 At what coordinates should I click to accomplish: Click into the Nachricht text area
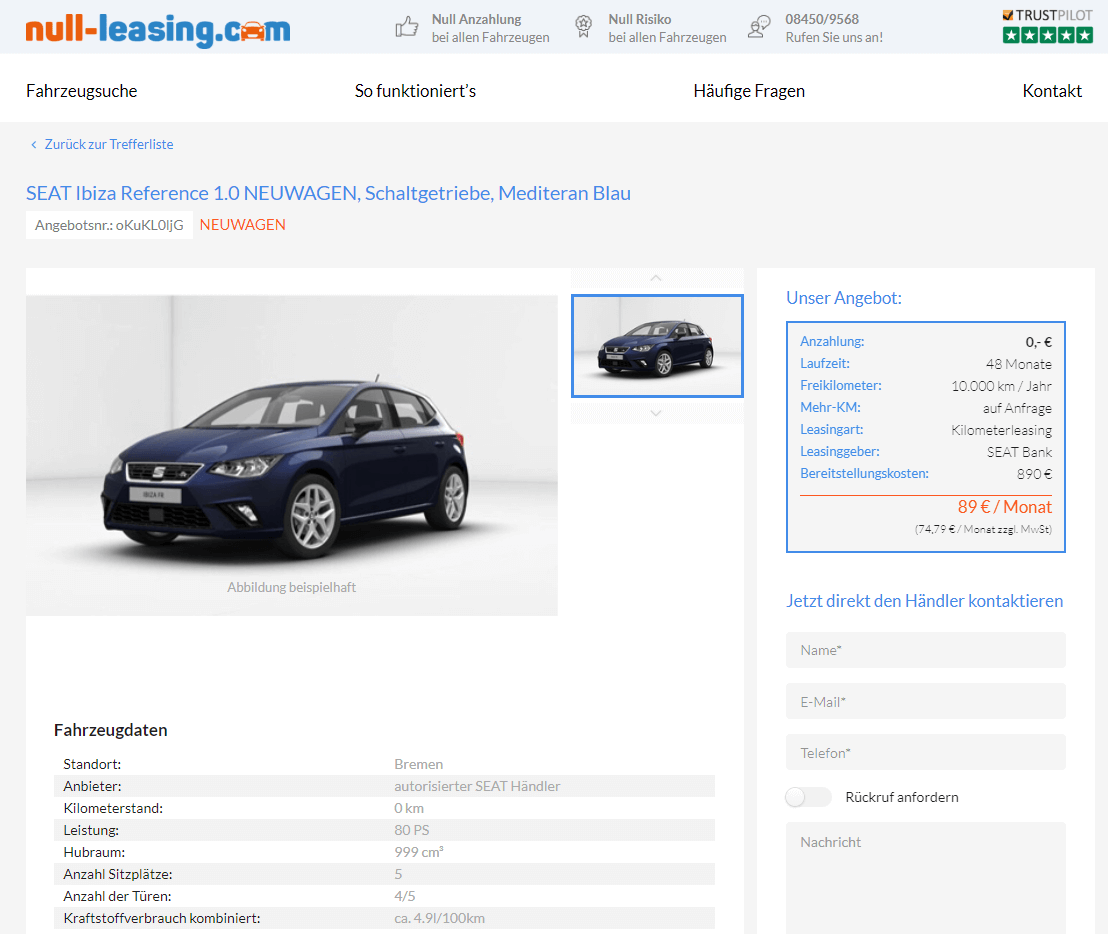926,877
